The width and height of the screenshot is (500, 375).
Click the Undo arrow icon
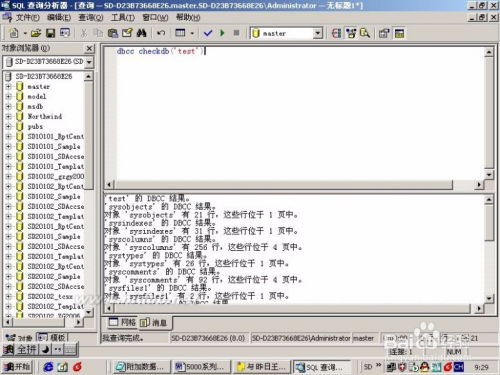point(161,33)
